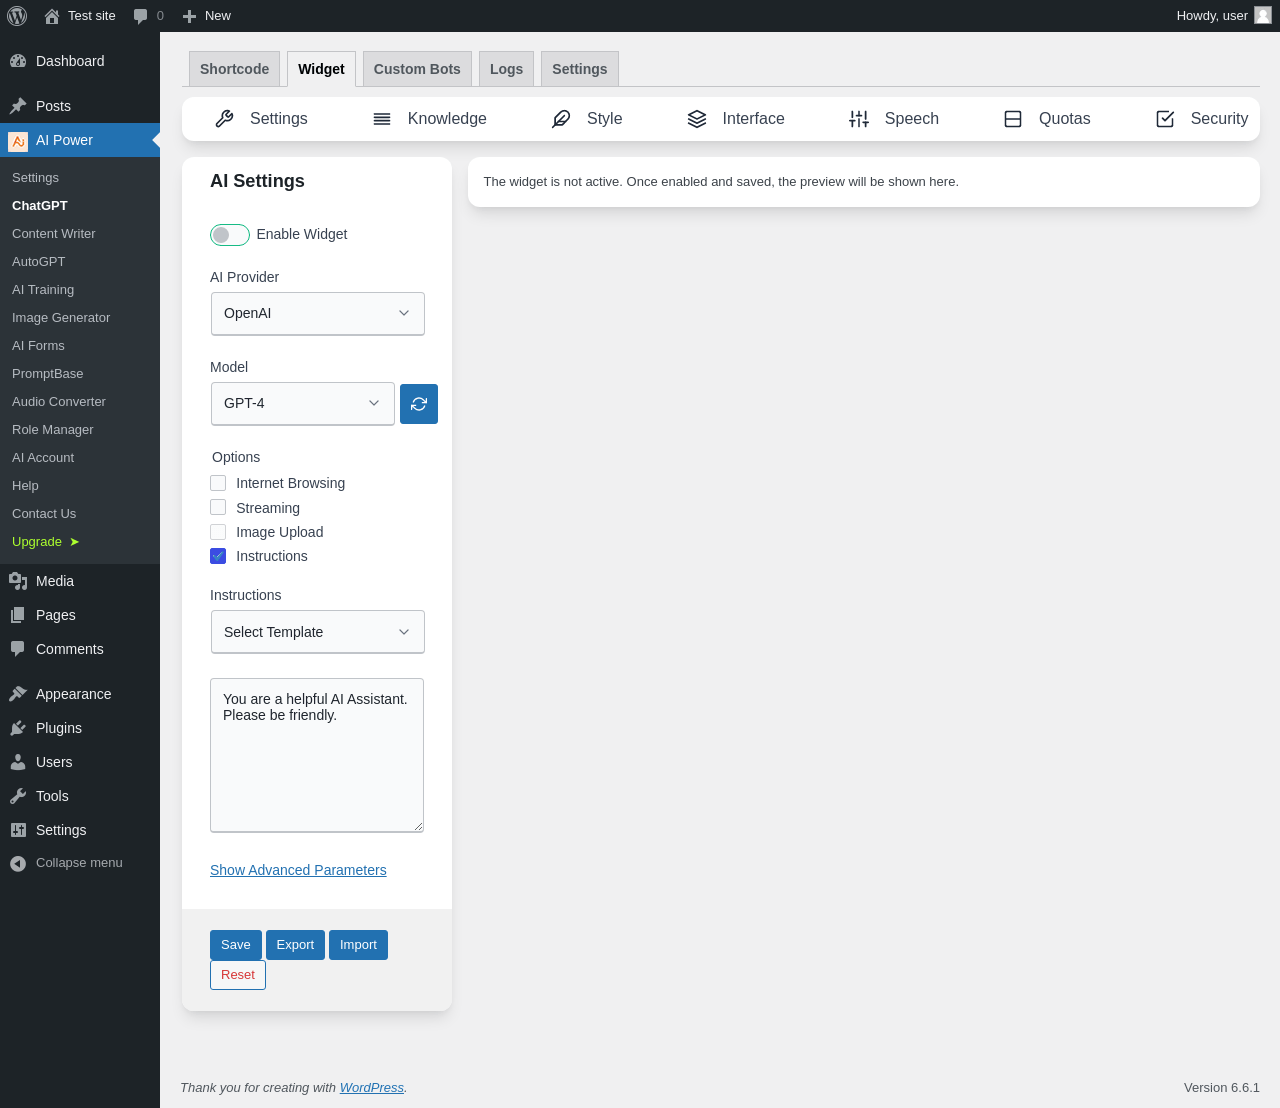Open the ChatGPT submenu item
The width and height of the screenshot is (1280, 1108).
[40, 206]
